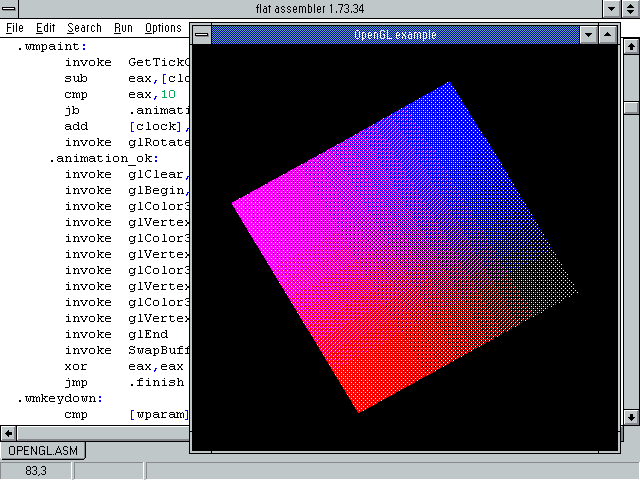Open the Run menu

pyautogui.click(x=123, y=28)
